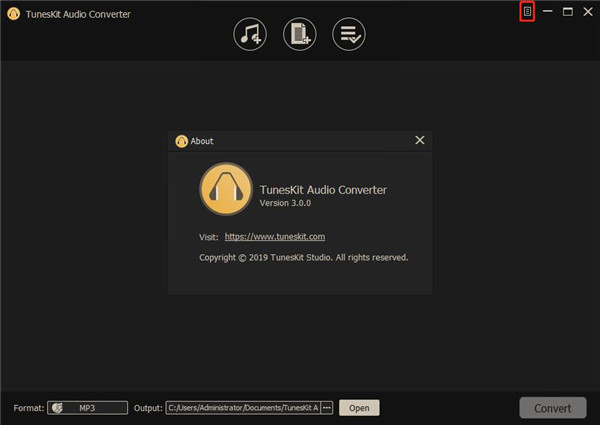Viewport: 600px width, 425px height.
Task: Open the MP3 format selector
Action: click(x=87, y=408)
